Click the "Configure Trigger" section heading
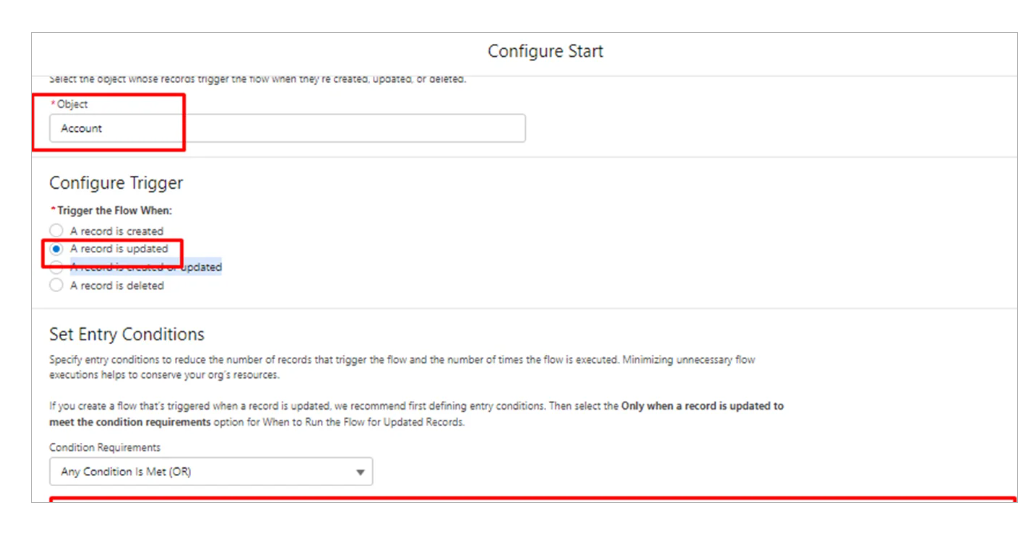The height and width of the screenshot is (538, 1036). coord(116,183)
